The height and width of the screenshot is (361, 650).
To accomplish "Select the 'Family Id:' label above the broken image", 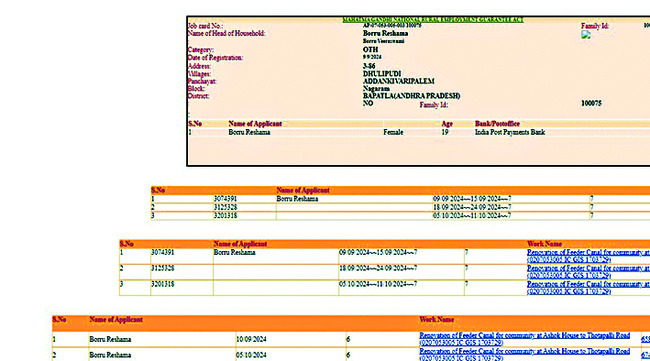I will click(595, 26).
